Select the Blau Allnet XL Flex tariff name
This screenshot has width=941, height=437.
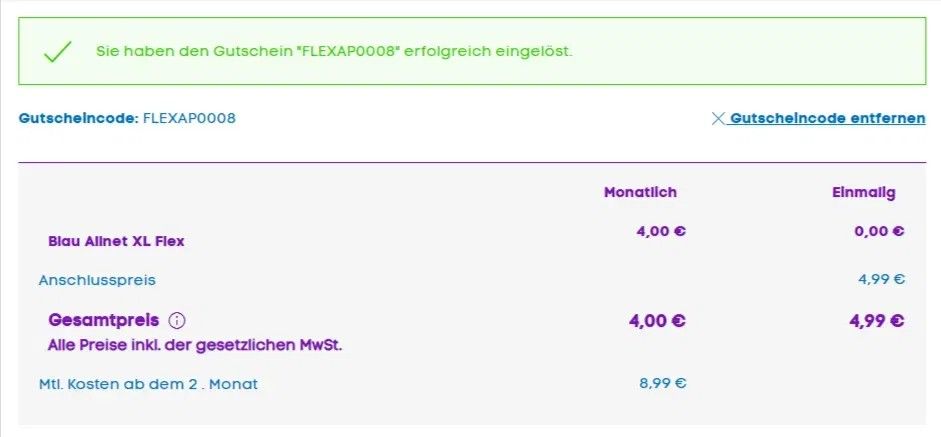116,241
